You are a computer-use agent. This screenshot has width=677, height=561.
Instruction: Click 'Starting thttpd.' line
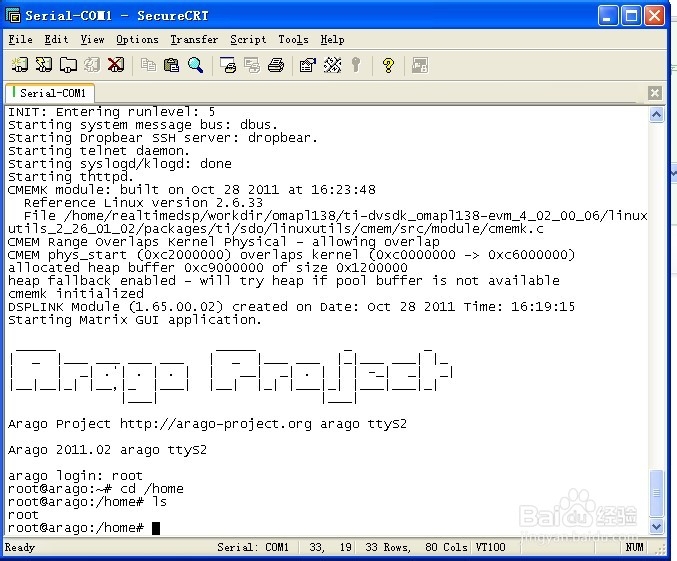(x=71, y=177)
